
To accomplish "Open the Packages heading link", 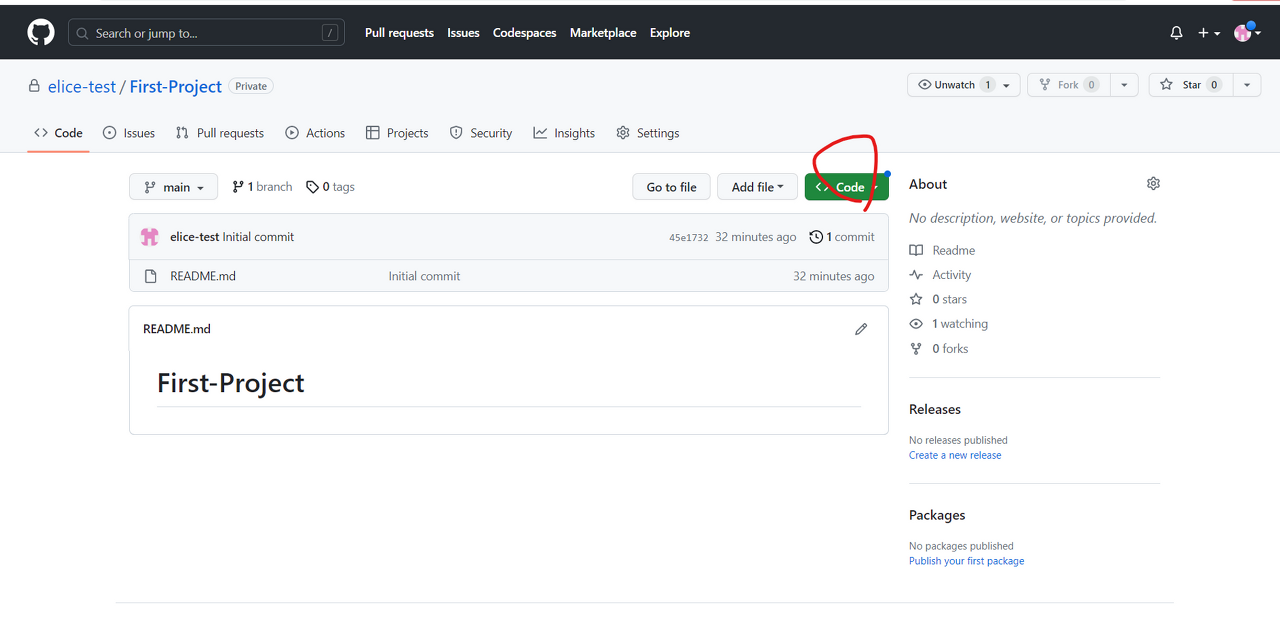I will point(937,515).
